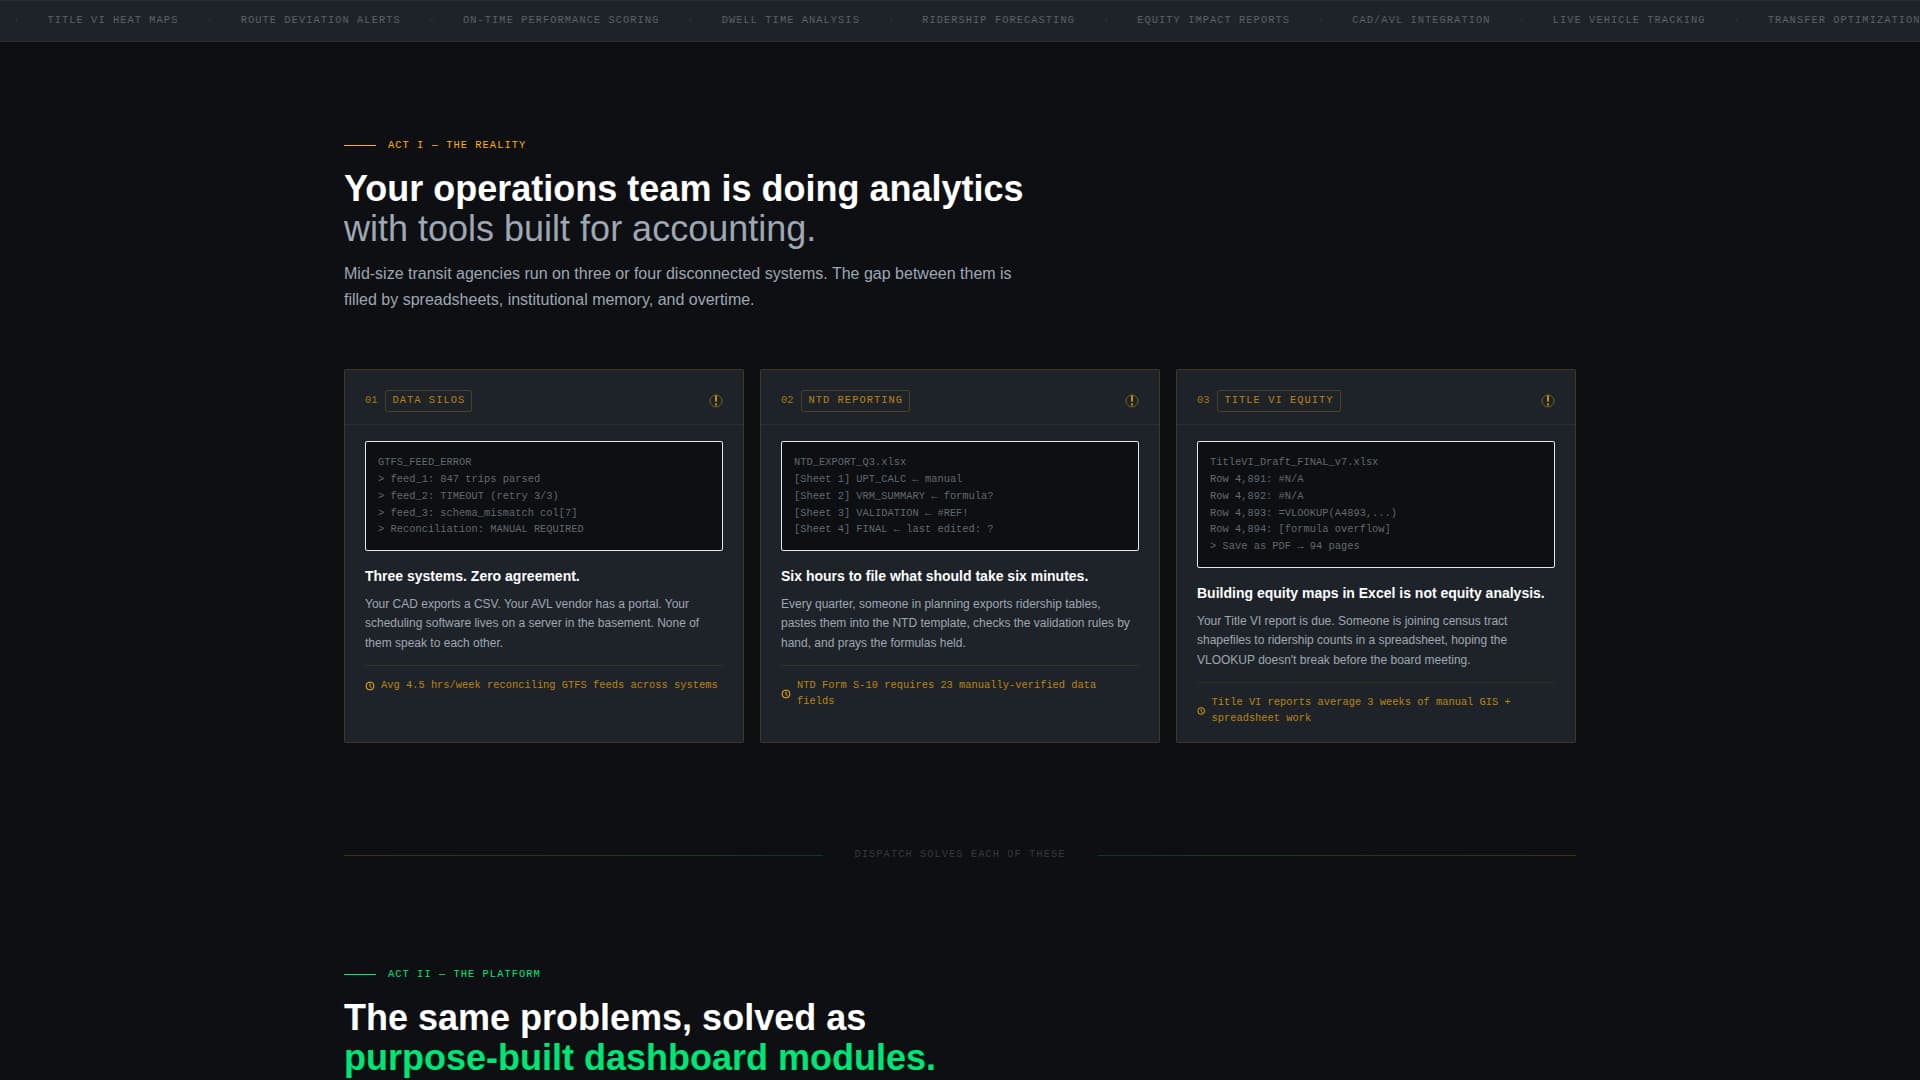
Task: Click 'Three systems. Zero agreement.' heading
Action: click(472, 576)
